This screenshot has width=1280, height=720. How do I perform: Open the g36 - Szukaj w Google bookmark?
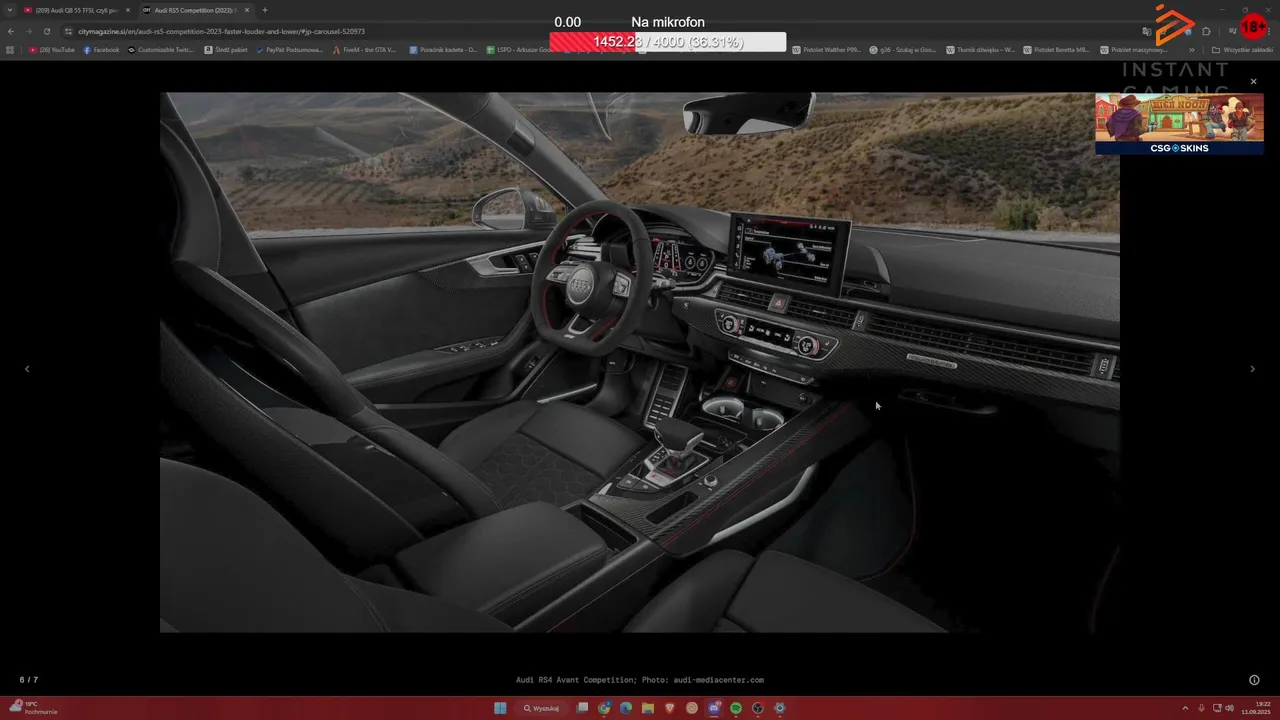904,49
